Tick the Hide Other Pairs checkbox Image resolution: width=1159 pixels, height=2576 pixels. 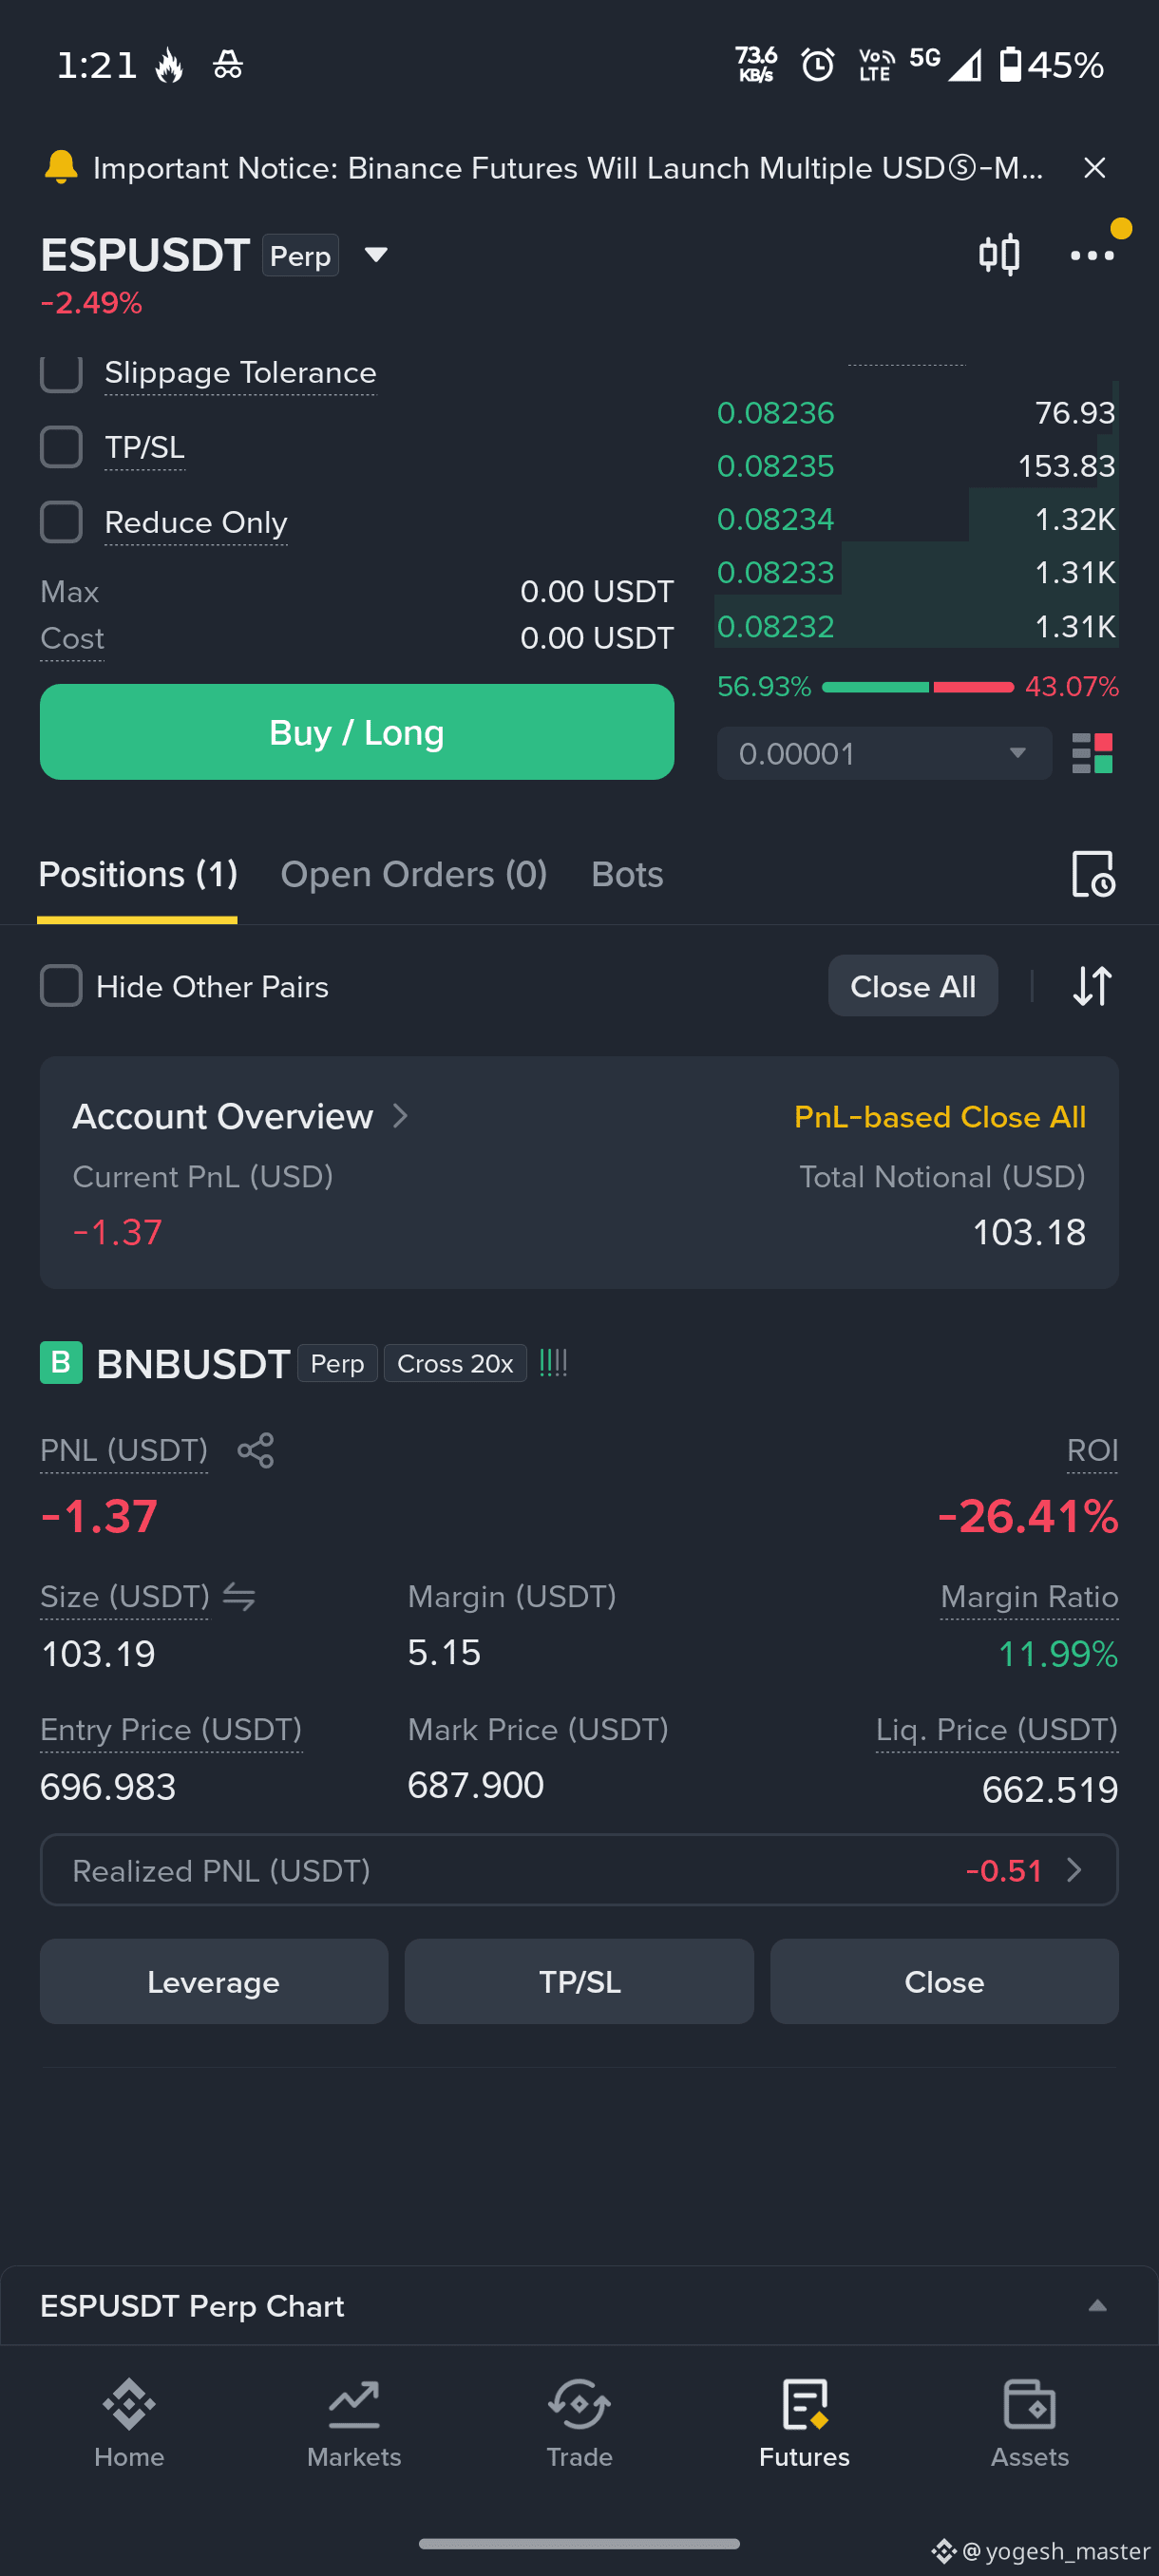[x=61, y=986]
